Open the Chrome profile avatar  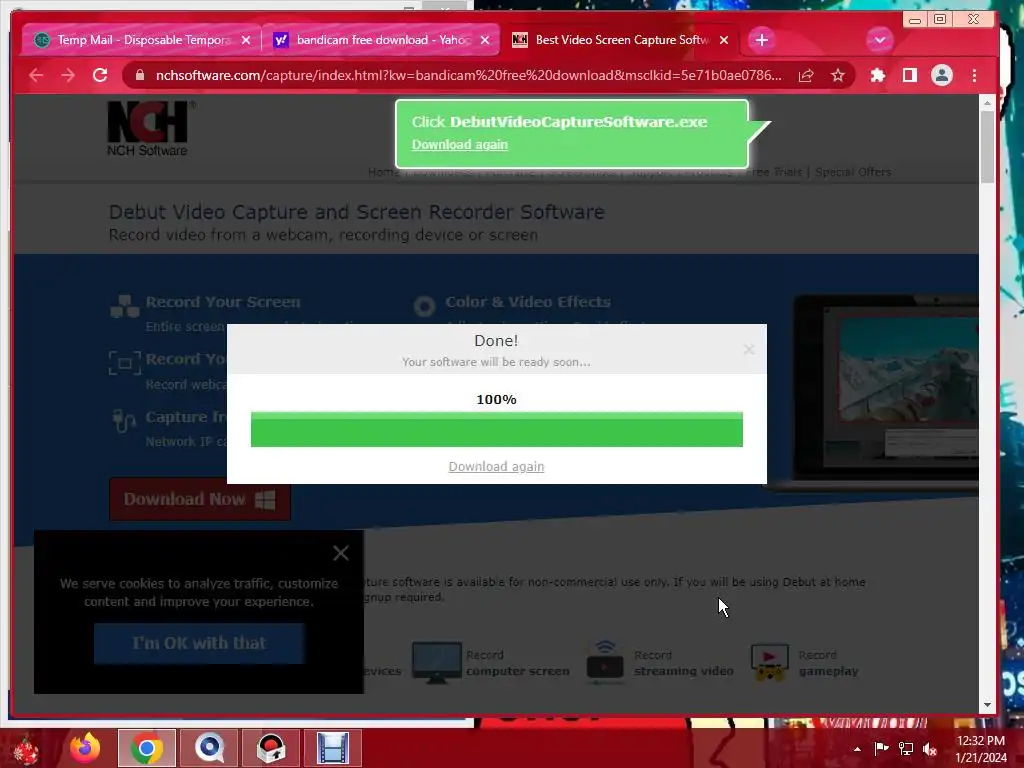point(942,75)
